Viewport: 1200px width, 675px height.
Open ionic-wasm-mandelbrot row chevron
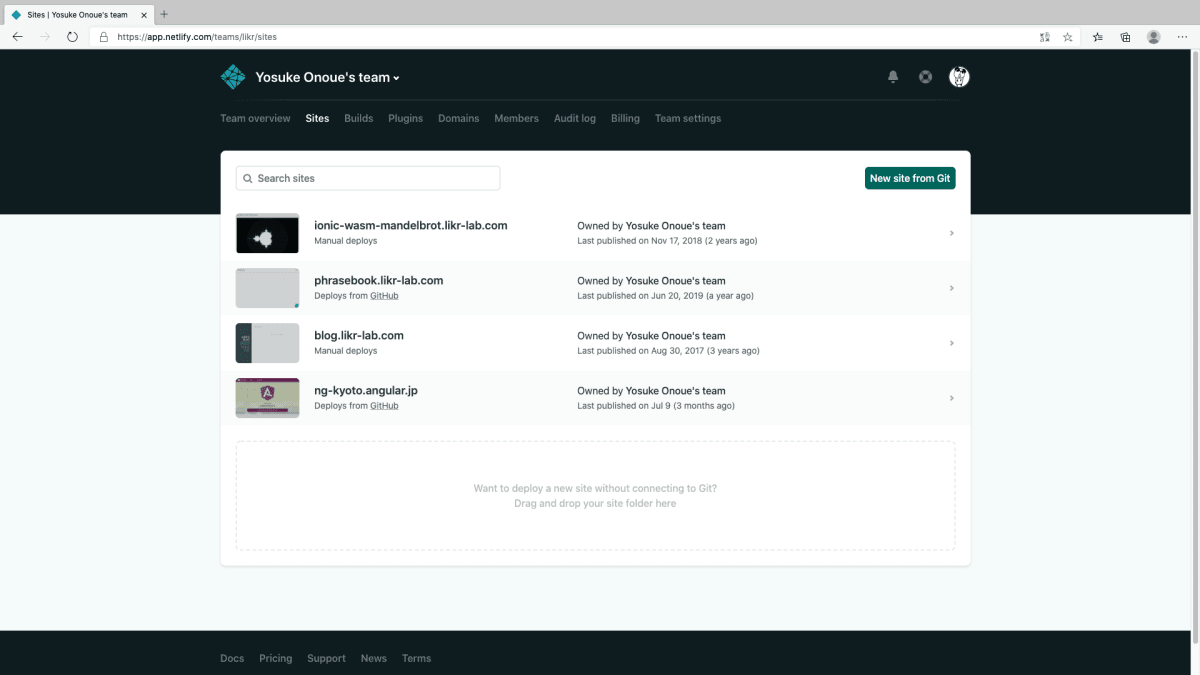(951, 233)
